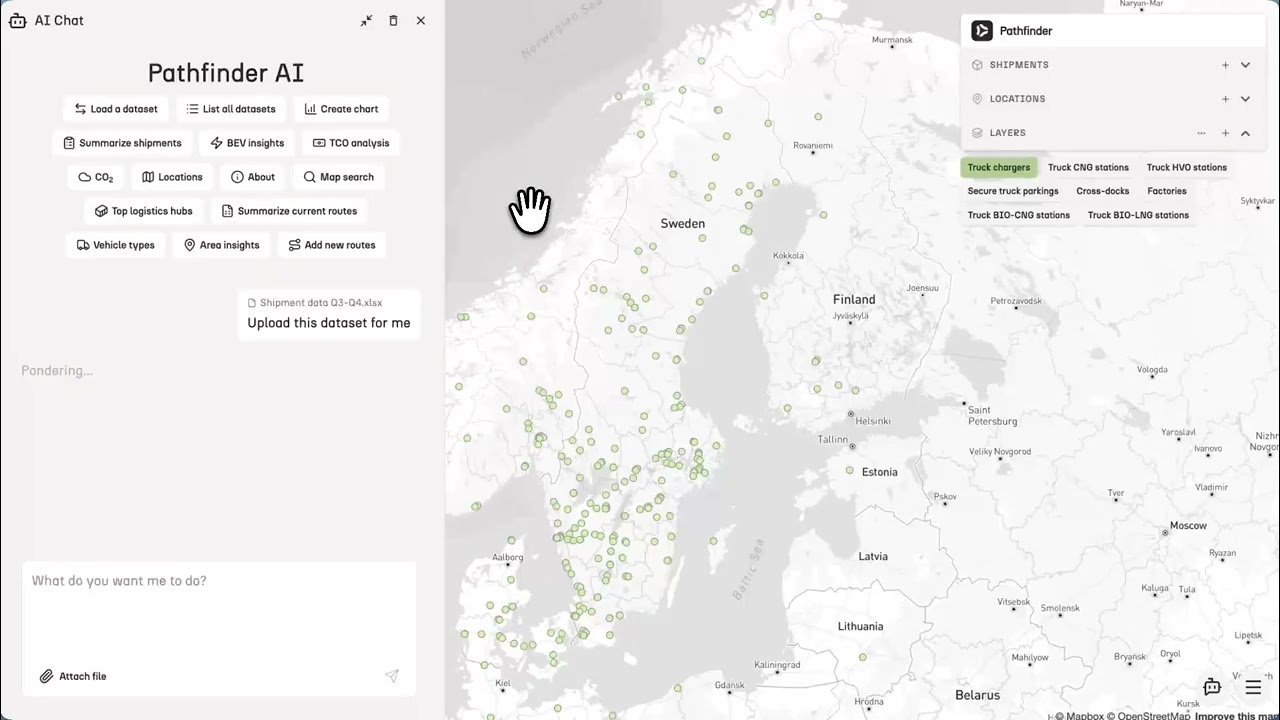Select the Load a dataset quick action
Image resolution: width=1280 pixels, height=720 pixels.
click(116, 109)
